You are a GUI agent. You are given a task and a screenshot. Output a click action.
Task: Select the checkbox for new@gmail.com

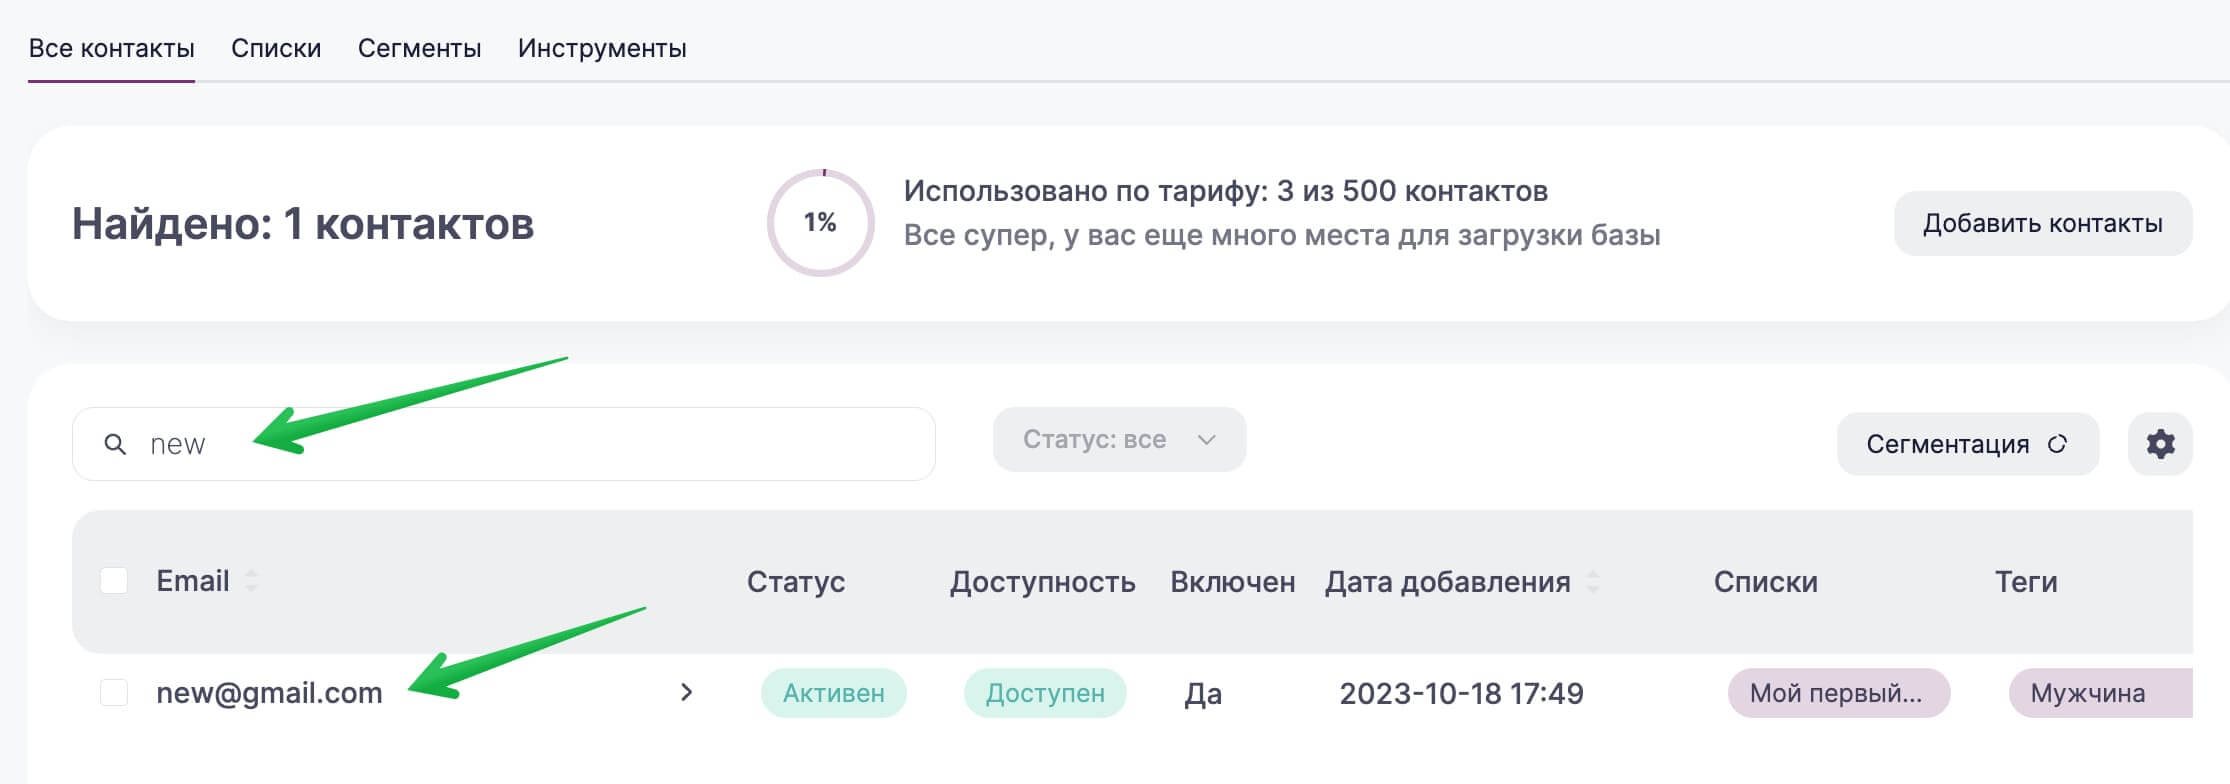[x=114, y=692]
